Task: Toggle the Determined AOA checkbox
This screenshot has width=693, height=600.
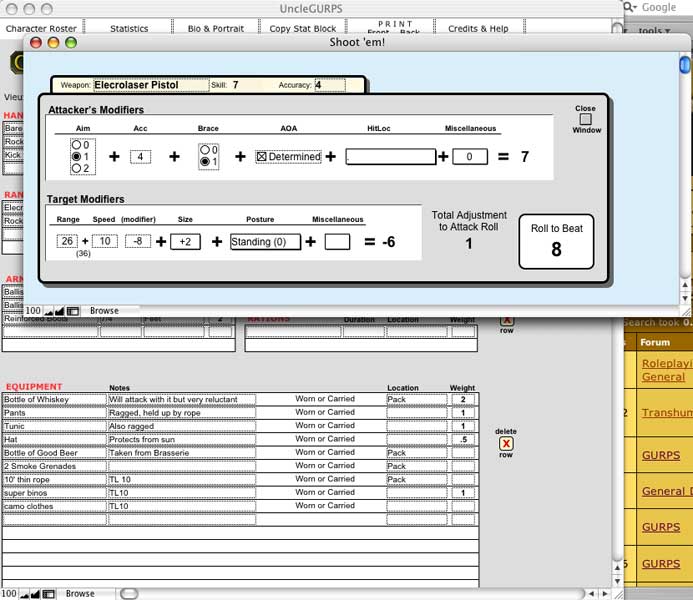Action: (x=261, y=157)
